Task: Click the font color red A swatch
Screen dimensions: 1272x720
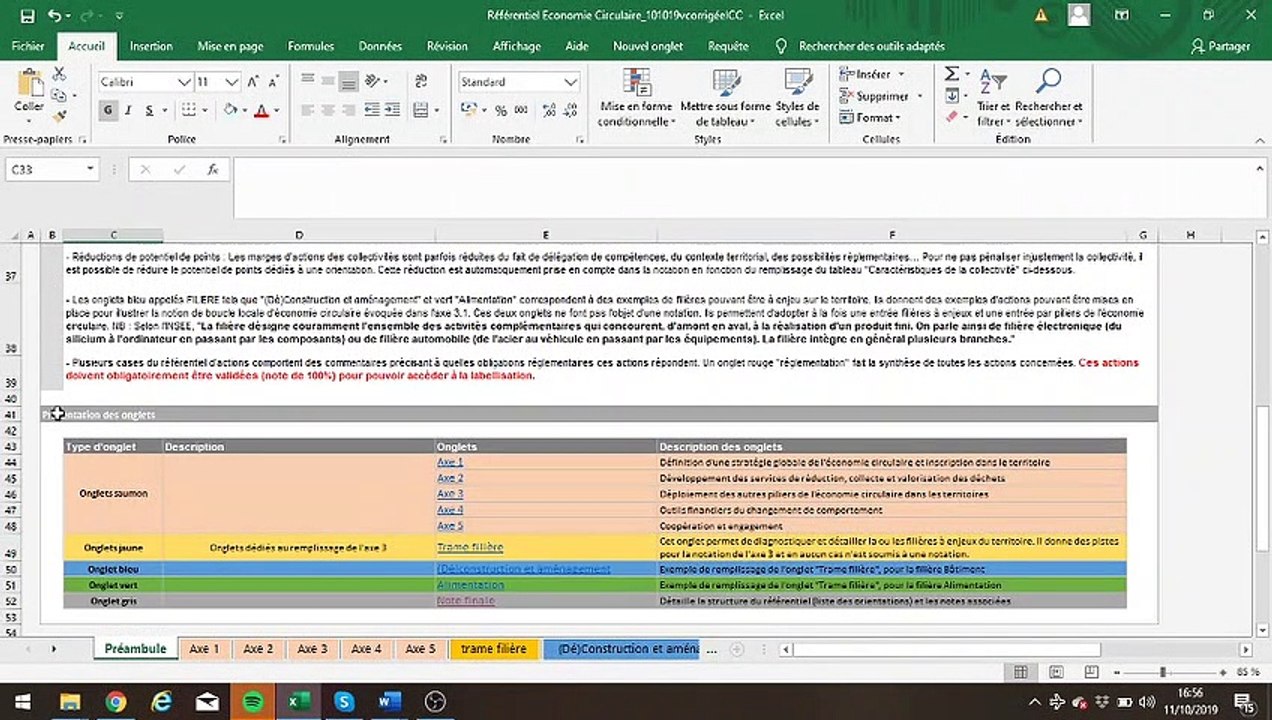Action: (x=262, y=110)
